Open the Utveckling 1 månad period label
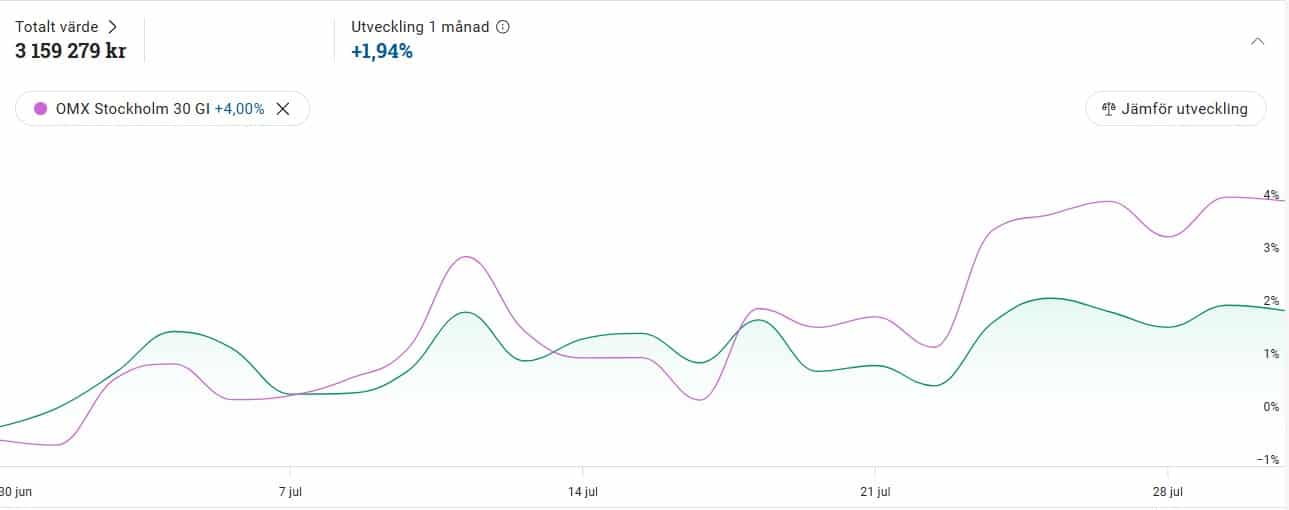The height and width of the screenshot is (510, 1289). click(x=420, y=27)
